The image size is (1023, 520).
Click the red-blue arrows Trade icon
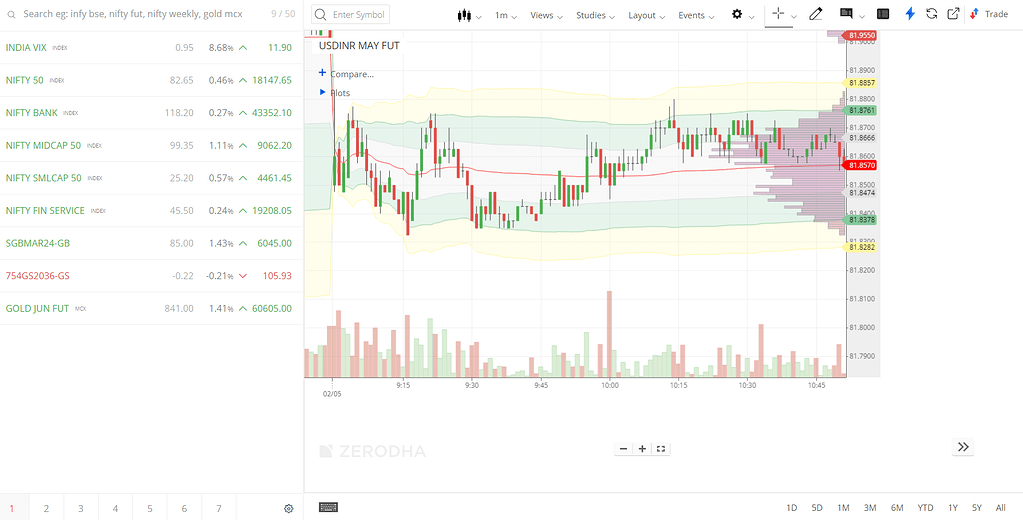point(975,14)
